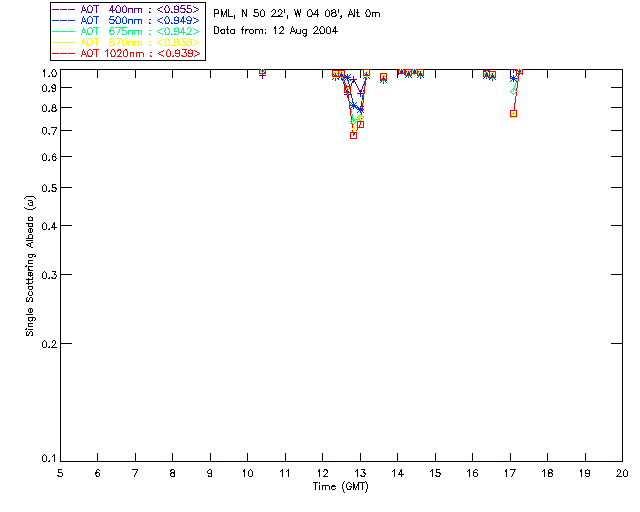Click the 14 hour x-axis label
640x512 pixels.
[x=398, y=473]
